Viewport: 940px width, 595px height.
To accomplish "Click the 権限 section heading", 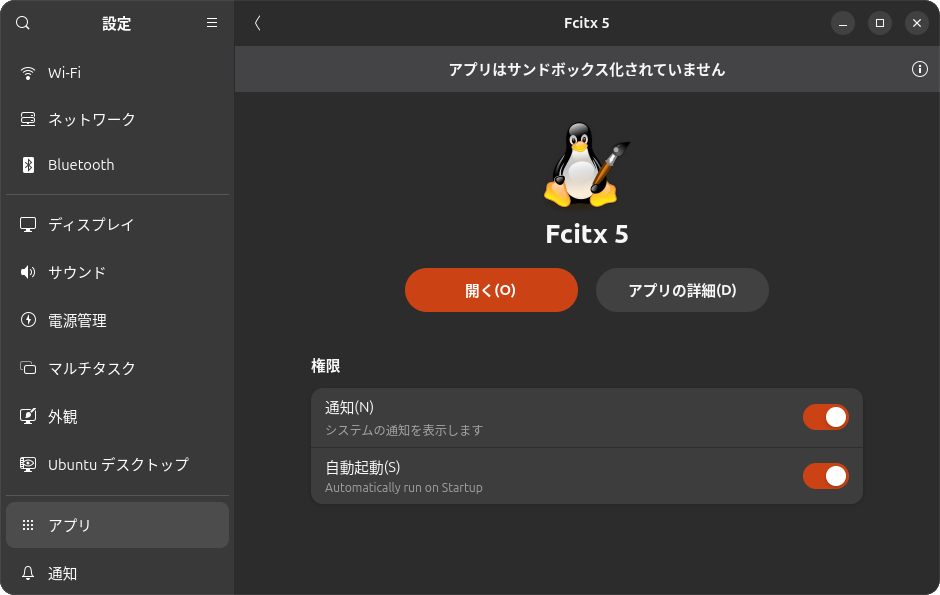I will point(326,366).
